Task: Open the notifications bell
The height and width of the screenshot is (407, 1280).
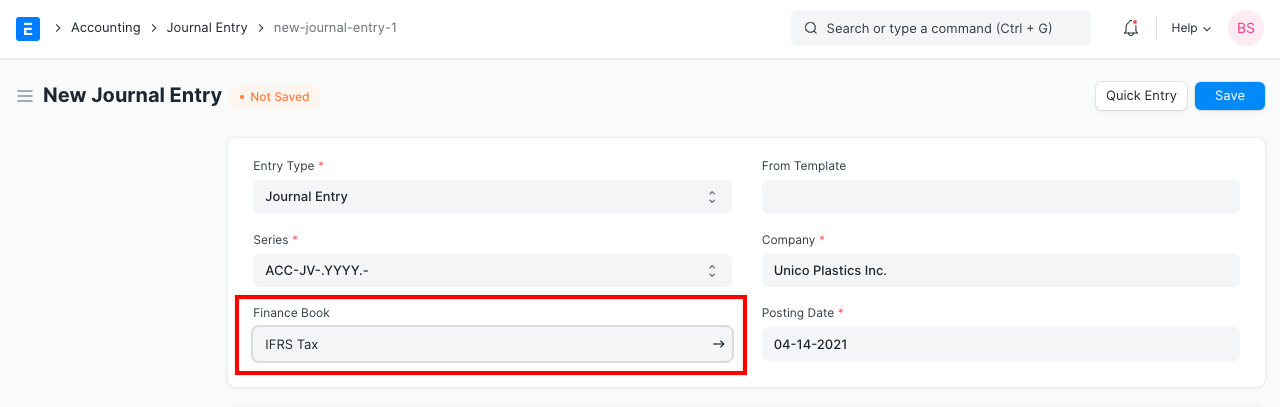Action: 1131,28
